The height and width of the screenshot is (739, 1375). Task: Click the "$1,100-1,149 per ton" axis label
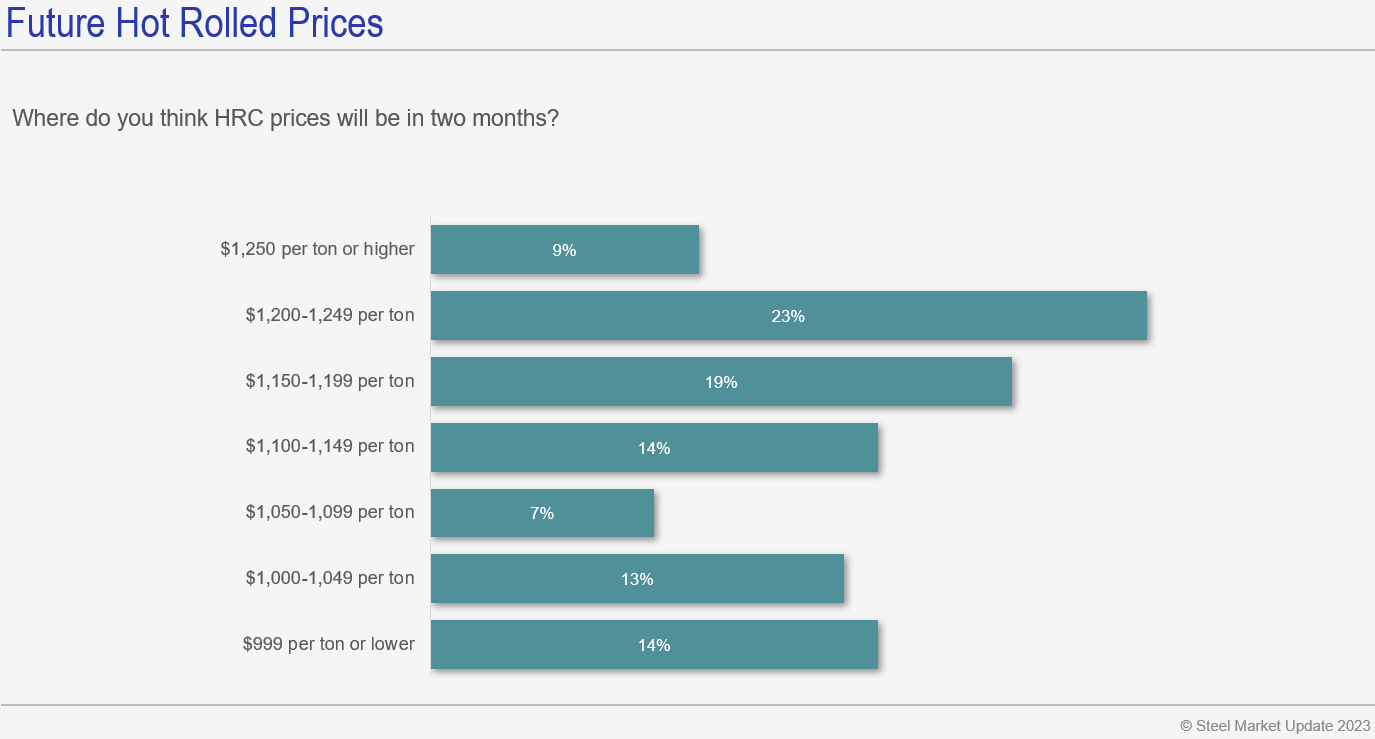(330, 446)
